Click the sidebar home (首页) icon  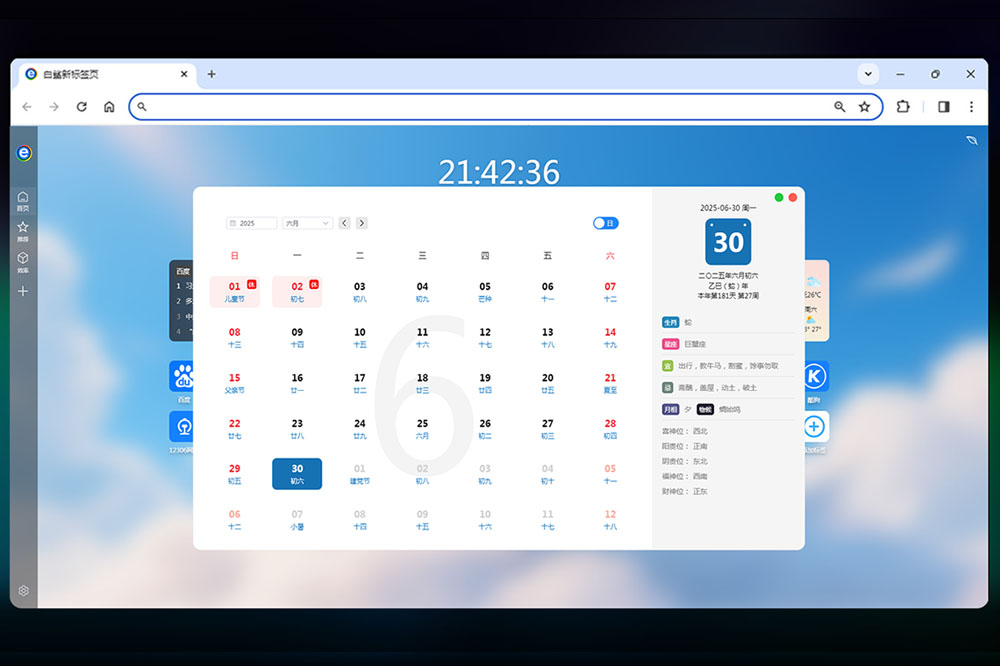click(x=23, y=200)
